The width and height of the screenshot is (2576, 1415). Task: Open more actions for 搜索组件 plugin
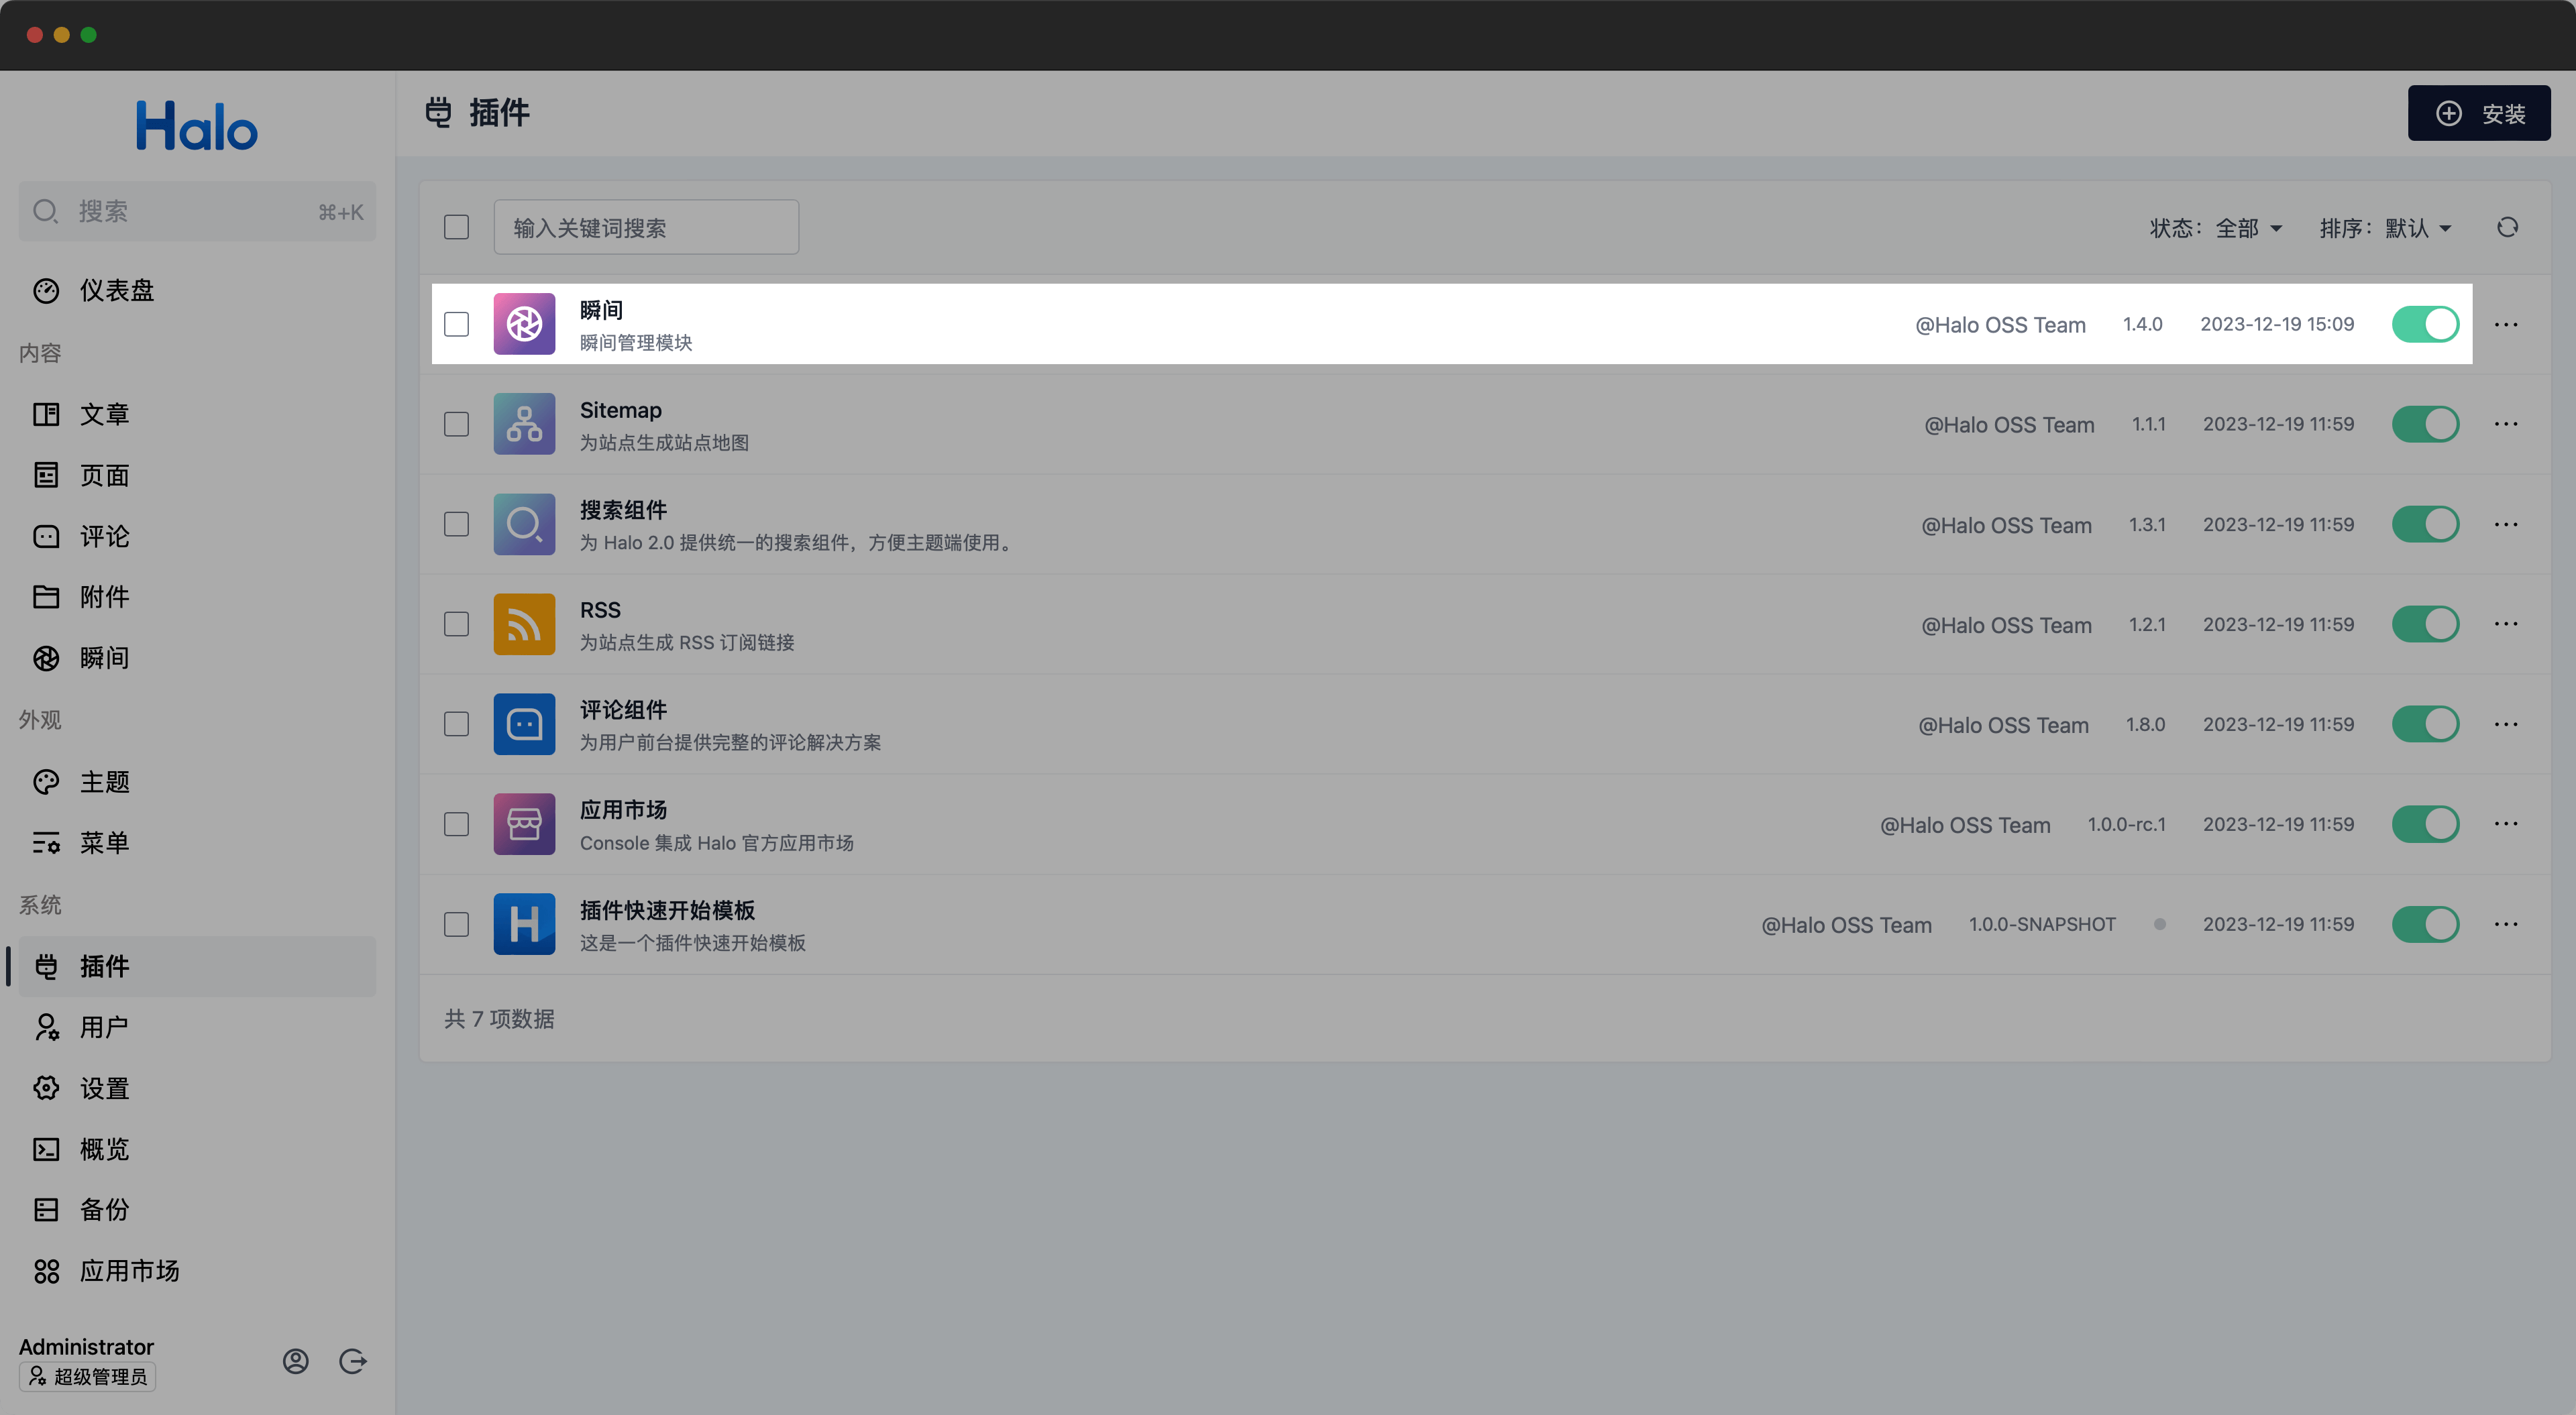click(x=2506, y=524)
